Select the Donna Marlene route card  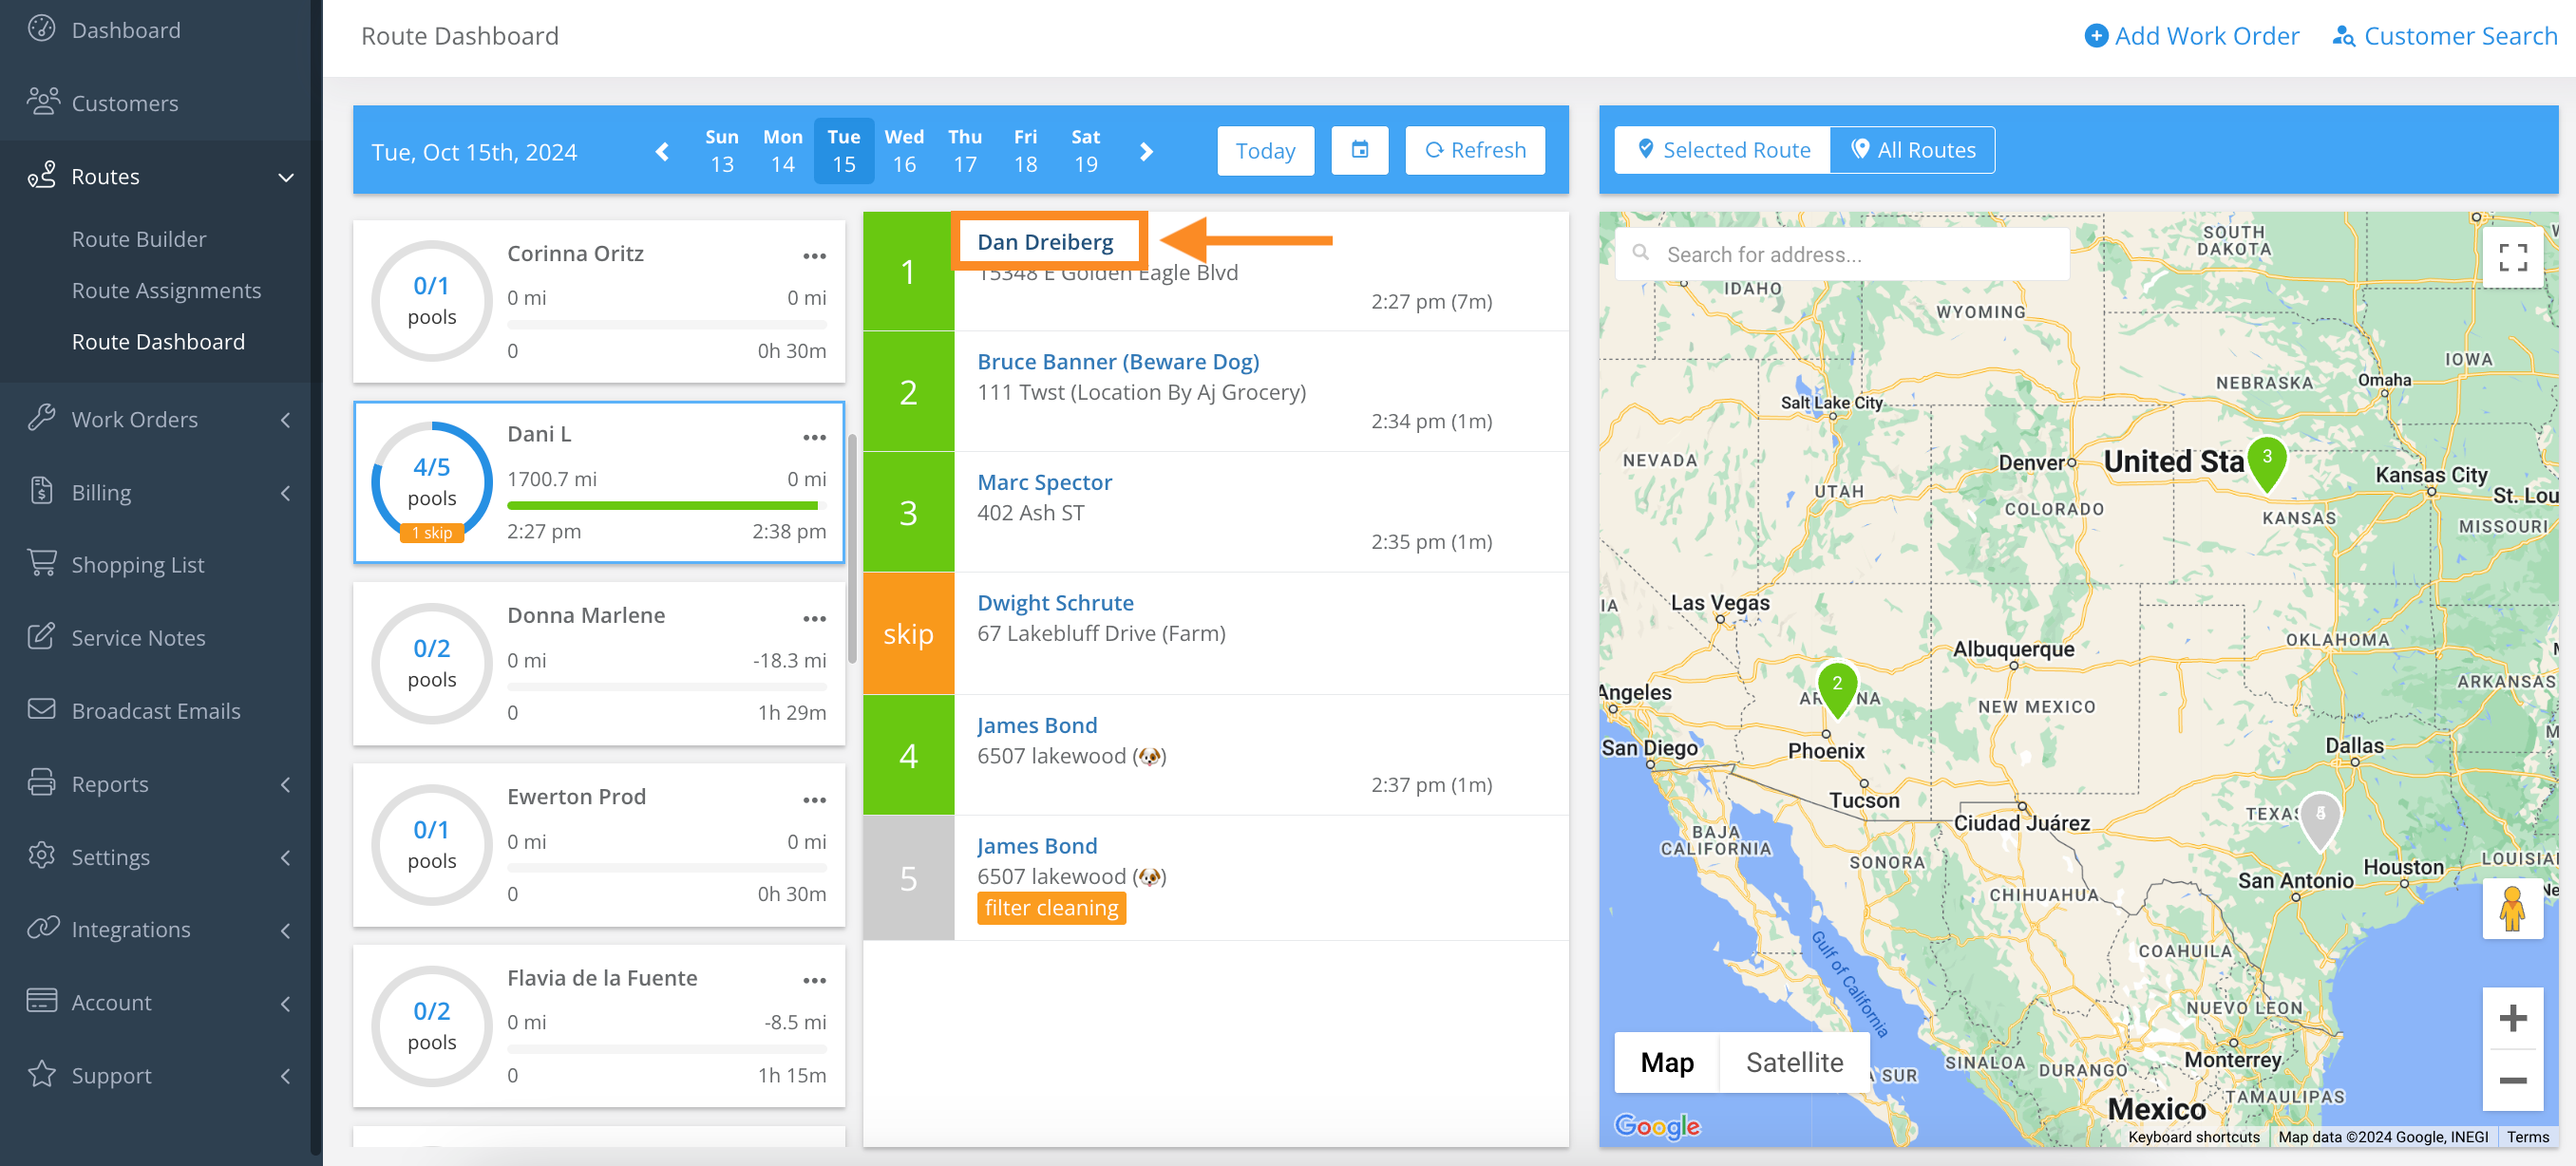click(598, 663)
